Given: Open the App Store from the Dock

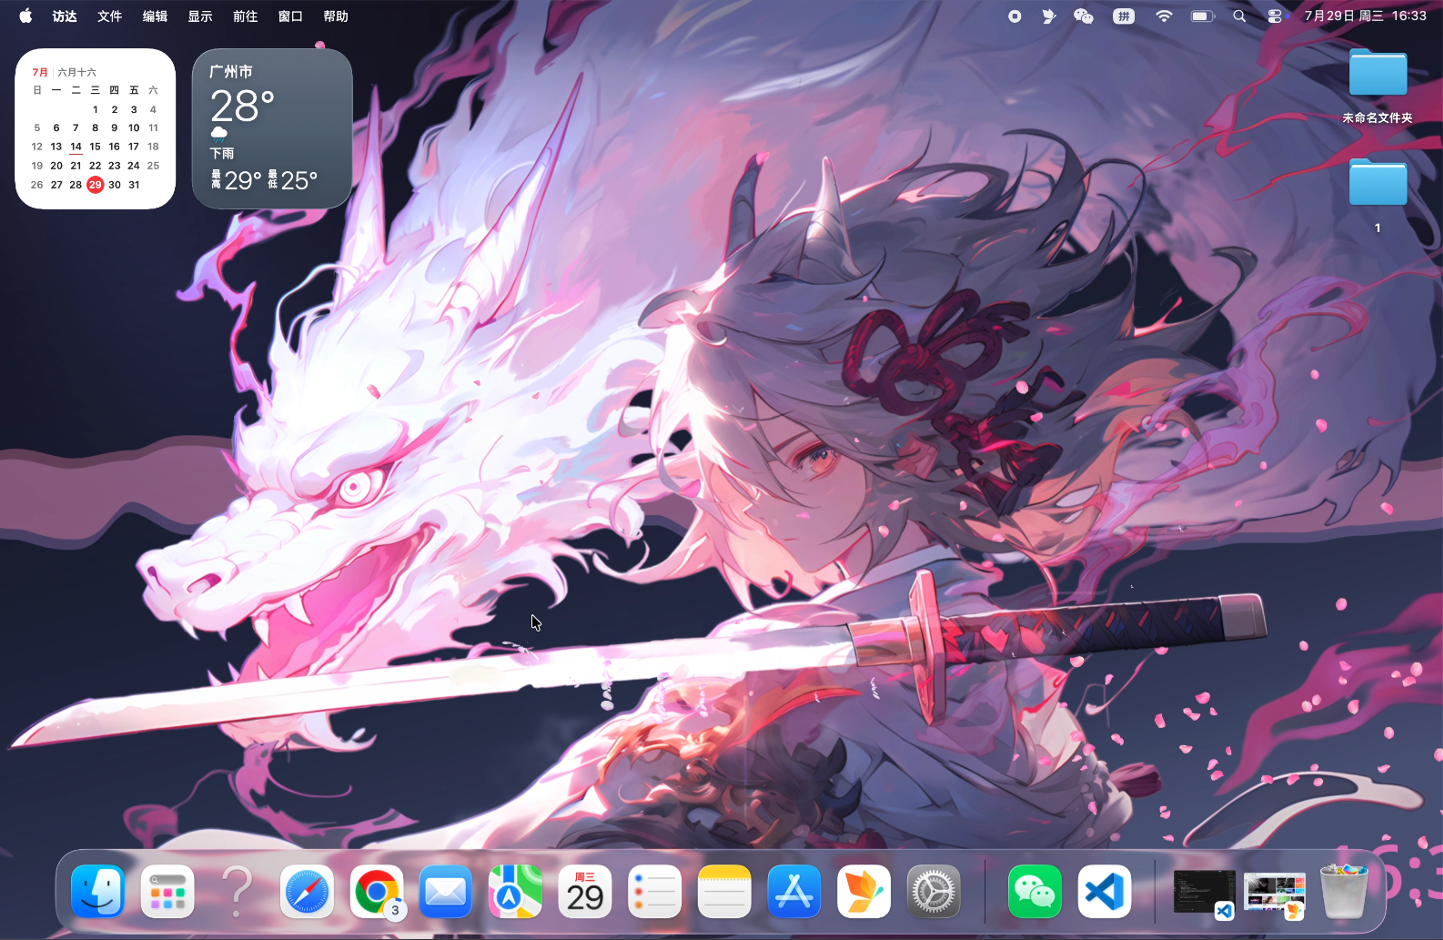Looking at the screenshot, I should coord(794,891).
